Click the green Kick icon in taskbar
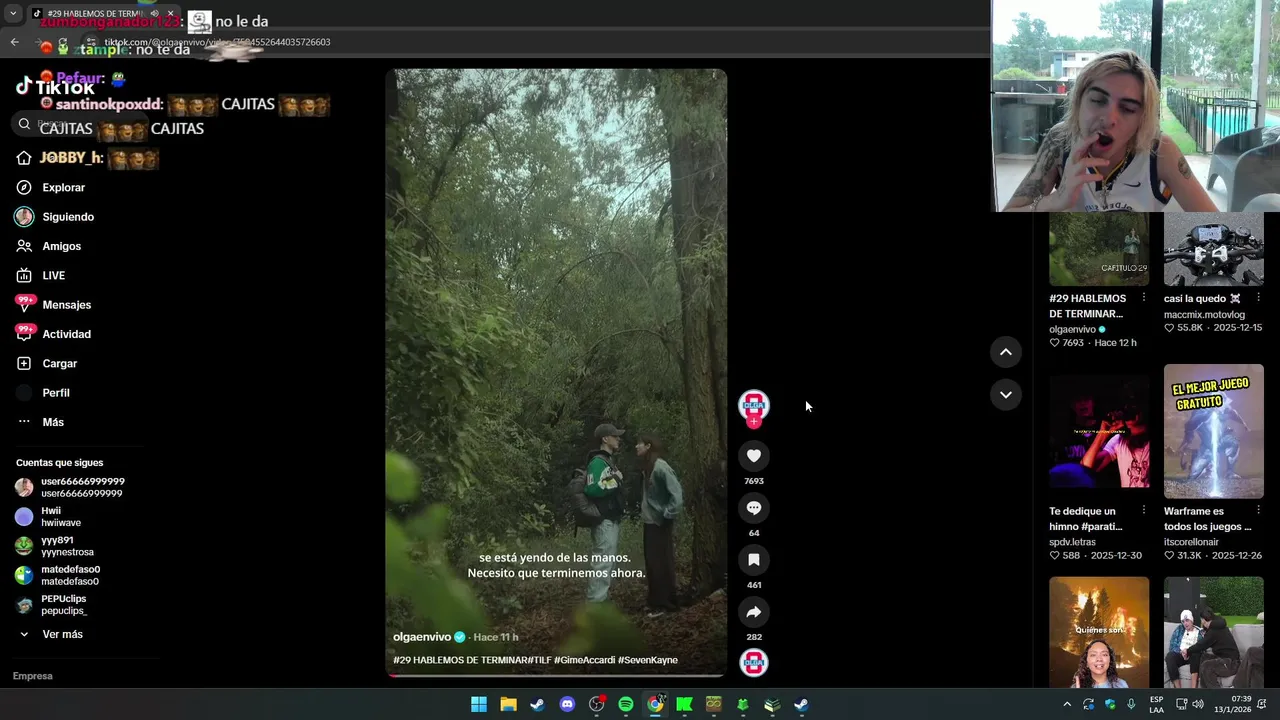Screen dimensions: 1280x720 pyautogui.click(x=684, y=704)
